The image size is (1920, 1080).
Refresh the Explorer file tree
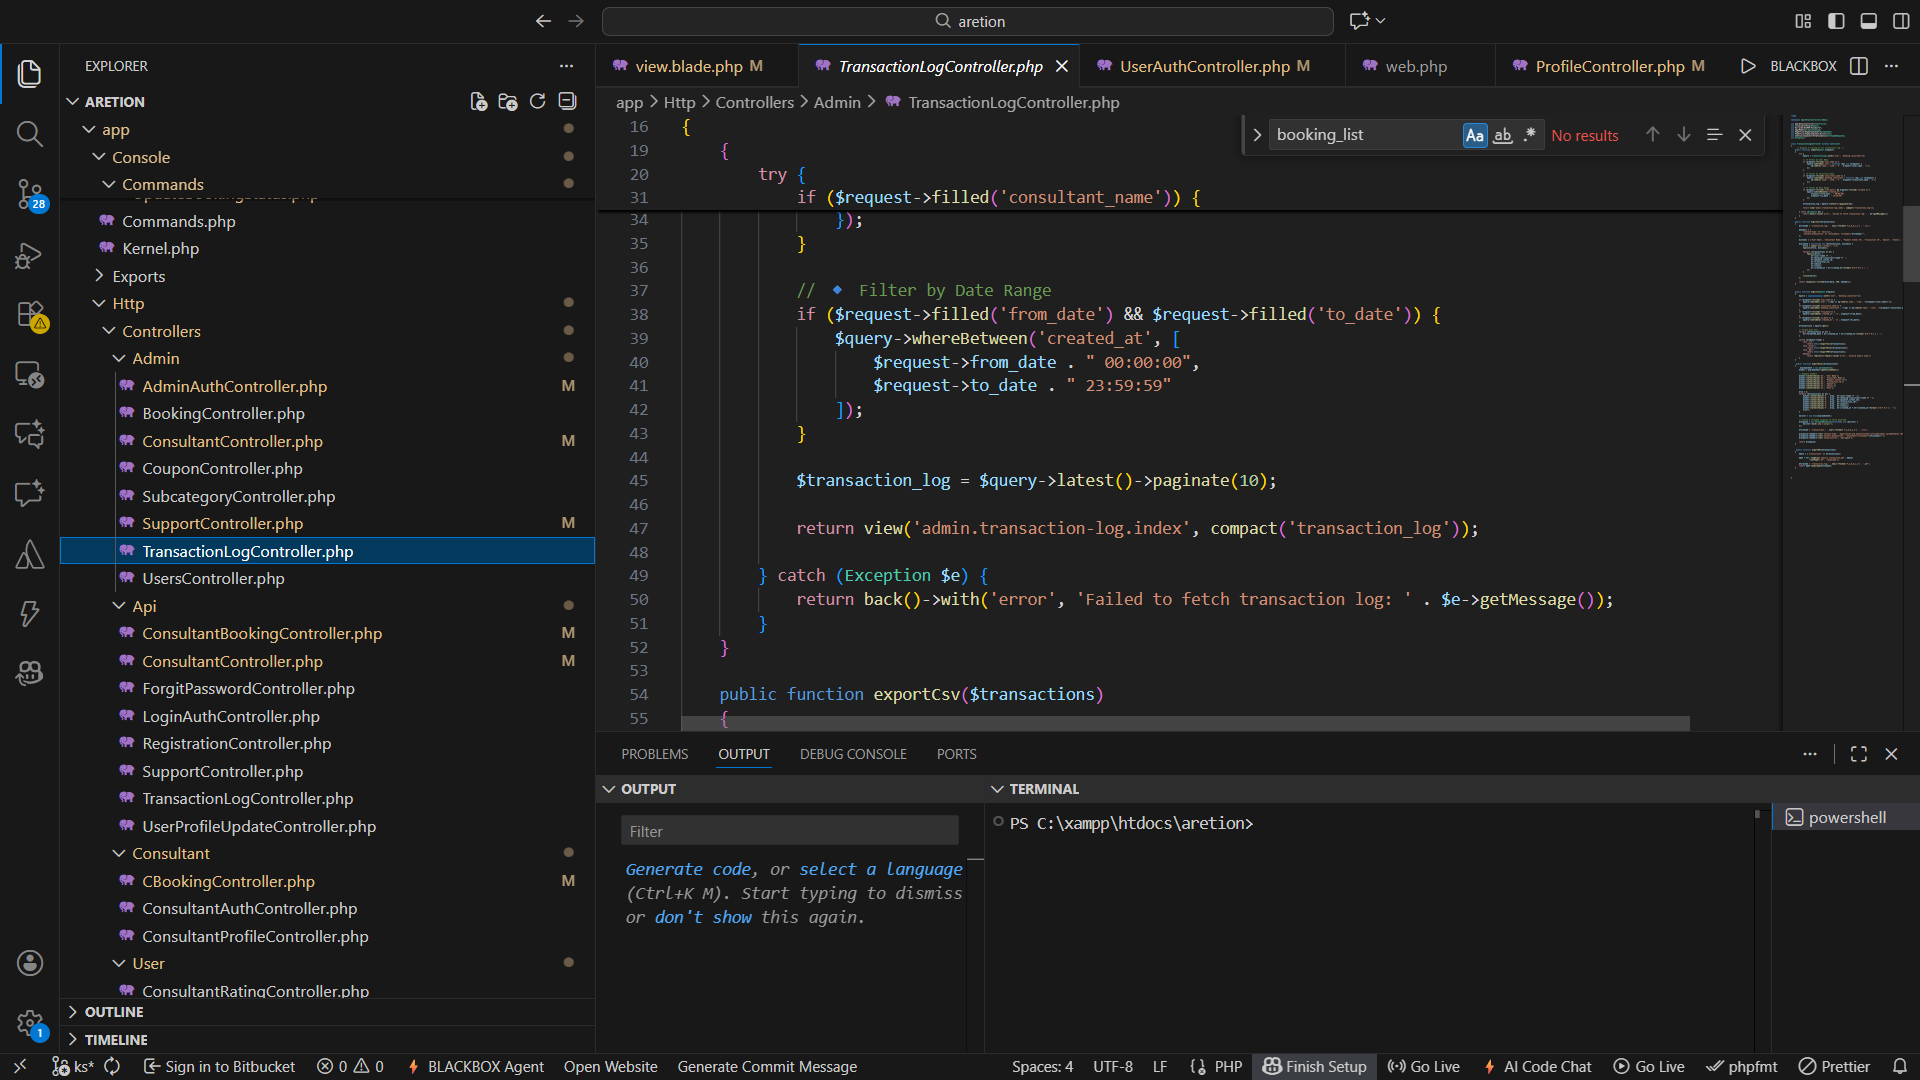pyautogui.click(x=537, y=102)
